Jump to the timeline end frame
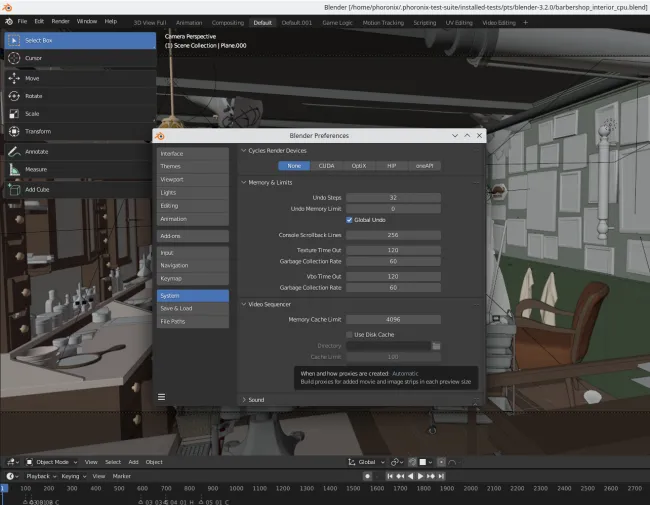This screenshot has width=650, height=505. tap(441, 476)
